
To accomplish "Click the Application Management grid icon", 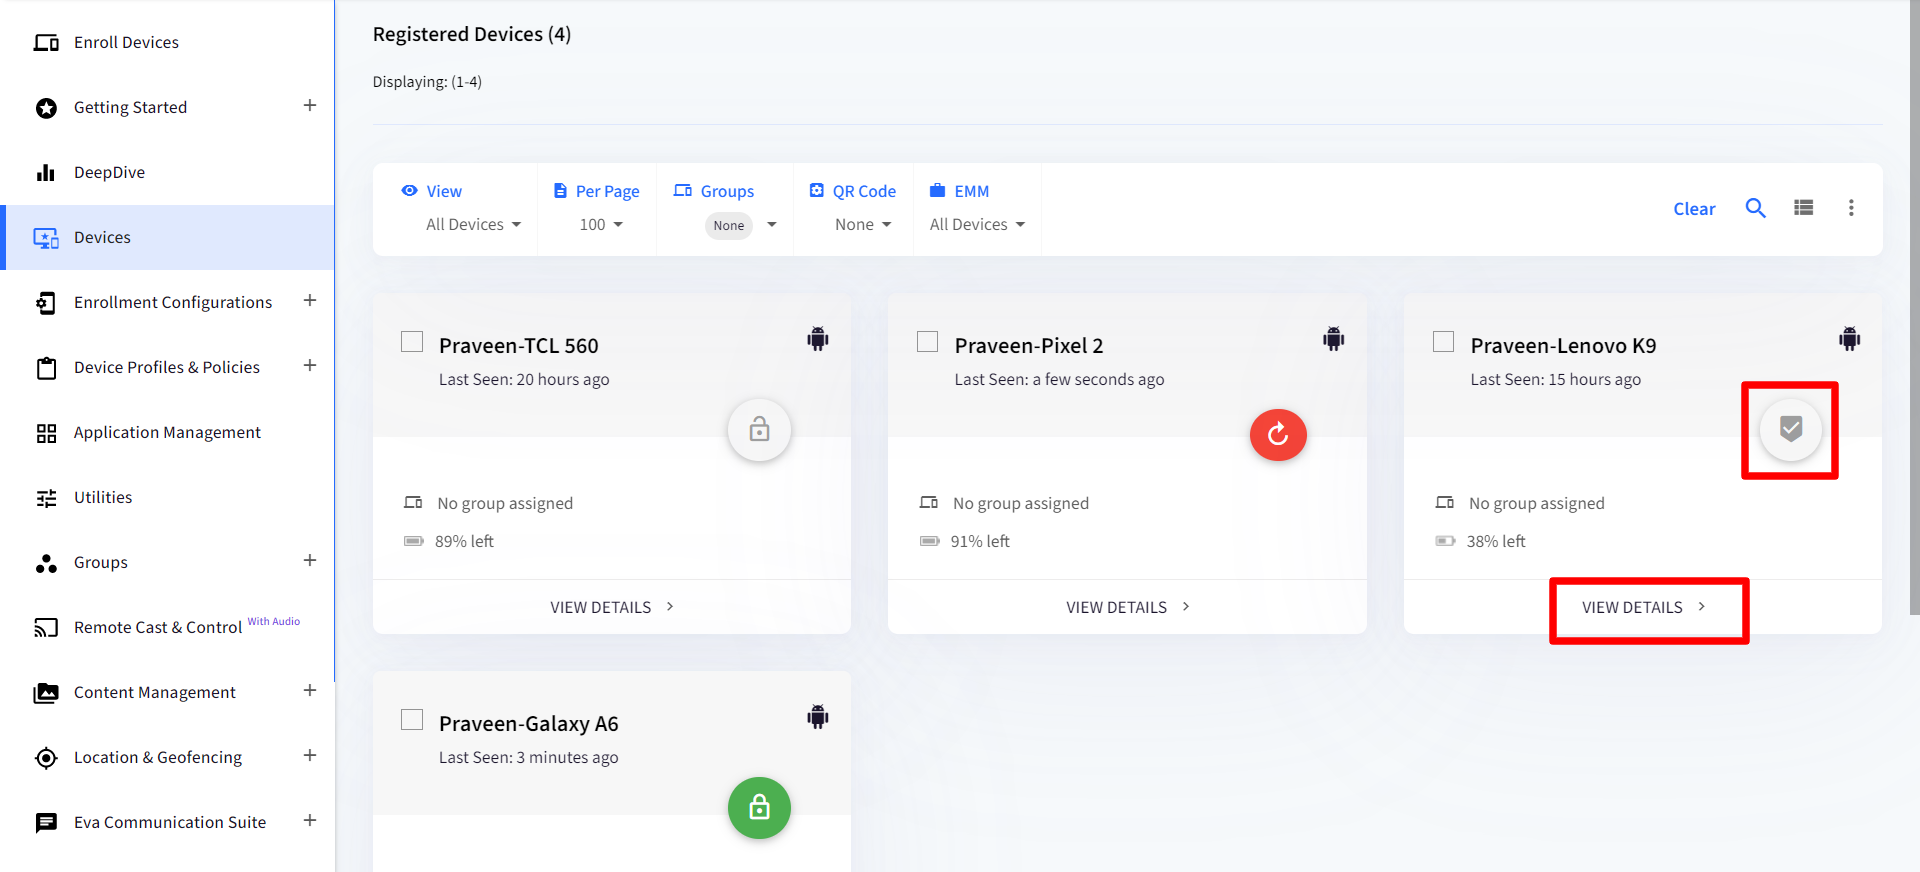I will tap(46, 433).
